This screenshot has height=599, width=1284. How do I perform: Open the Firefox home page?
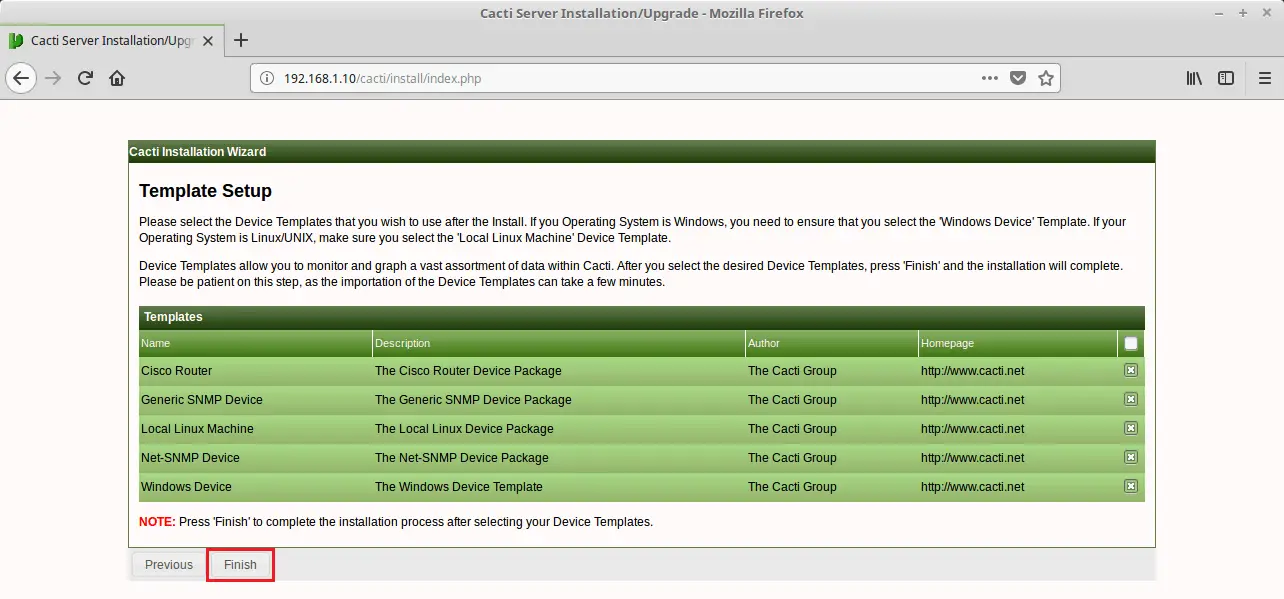(117, 78)
